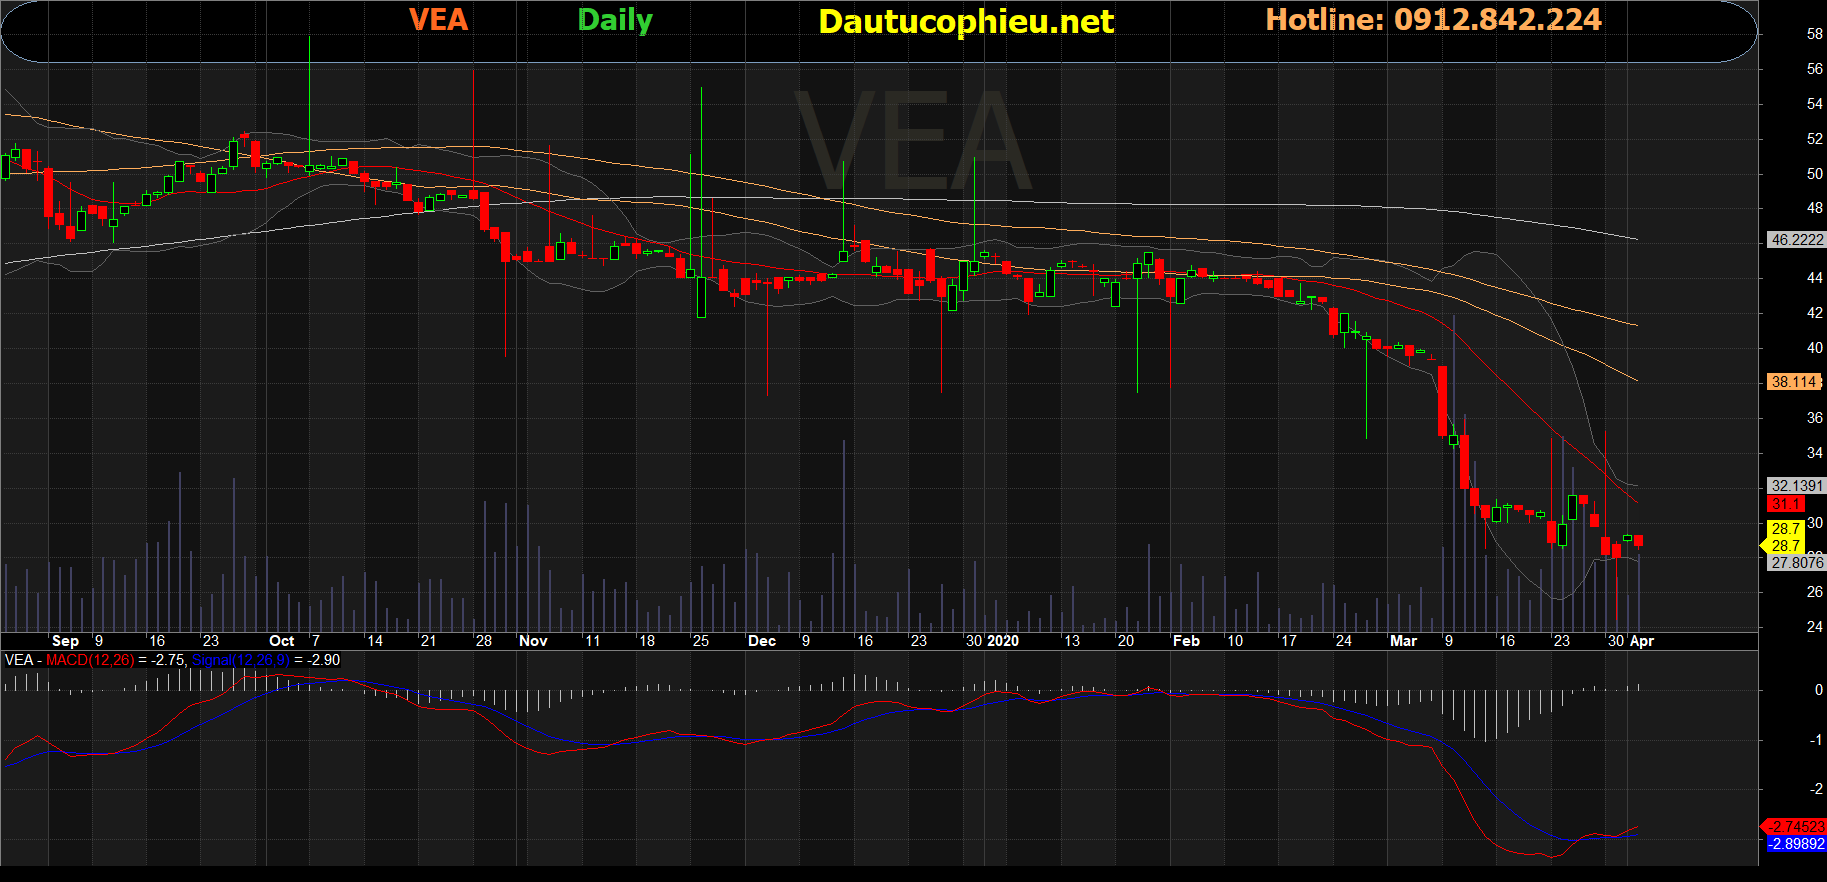Select the Dec marker on the date axis
The width and height of the screenshot is (1827, 882).
[762, 641]
